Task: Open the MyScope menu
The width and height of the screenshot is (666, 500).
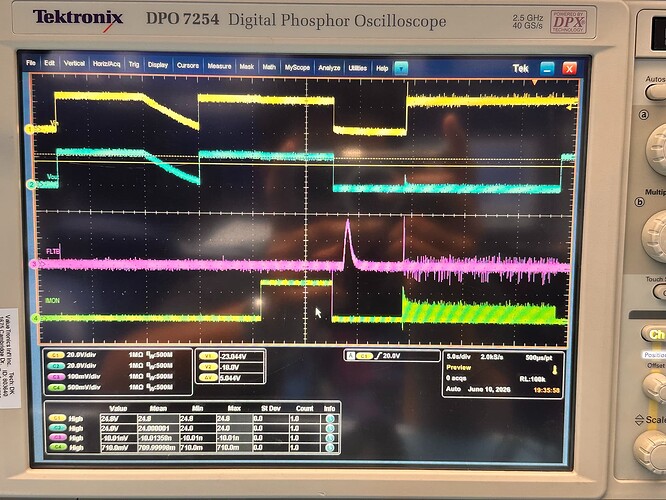Action: pos(297,68)
